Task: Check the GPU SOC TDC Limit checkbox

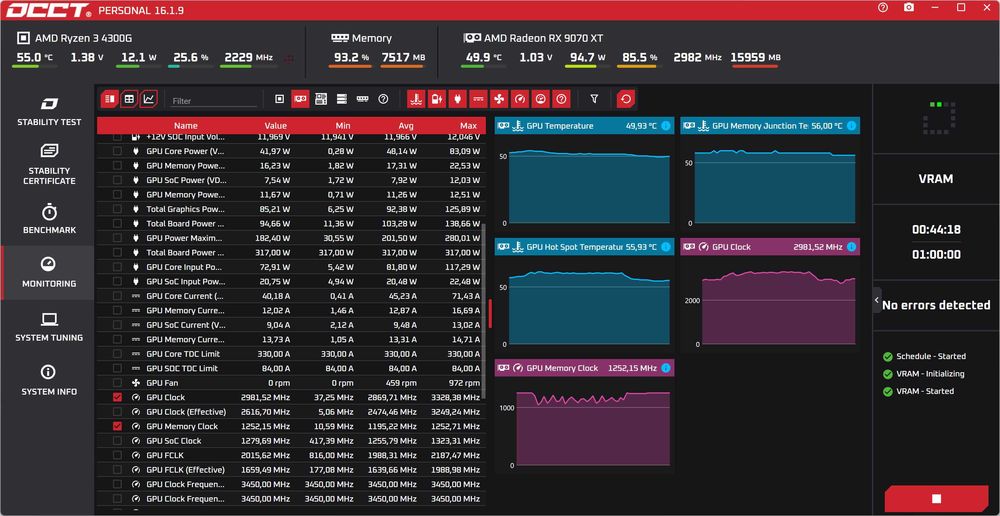Action: [x=117, y=368]
